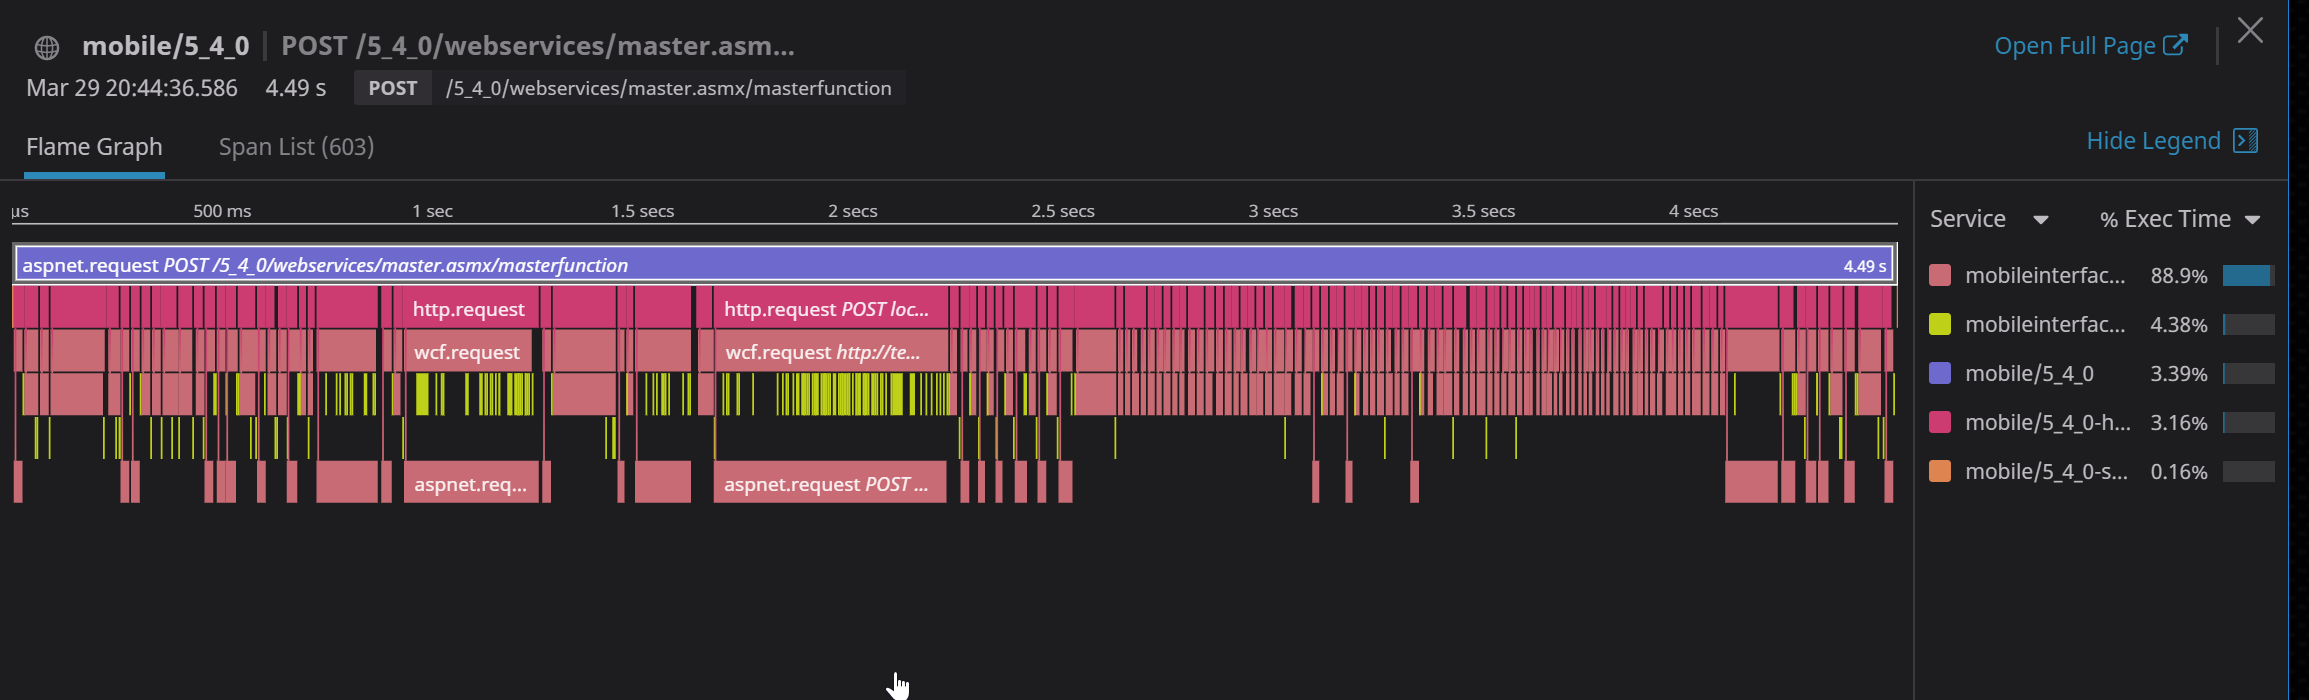Select the aspnet.request POST ... child span
This screenshot has width=2309, height=700.
[x=830, y=483]
